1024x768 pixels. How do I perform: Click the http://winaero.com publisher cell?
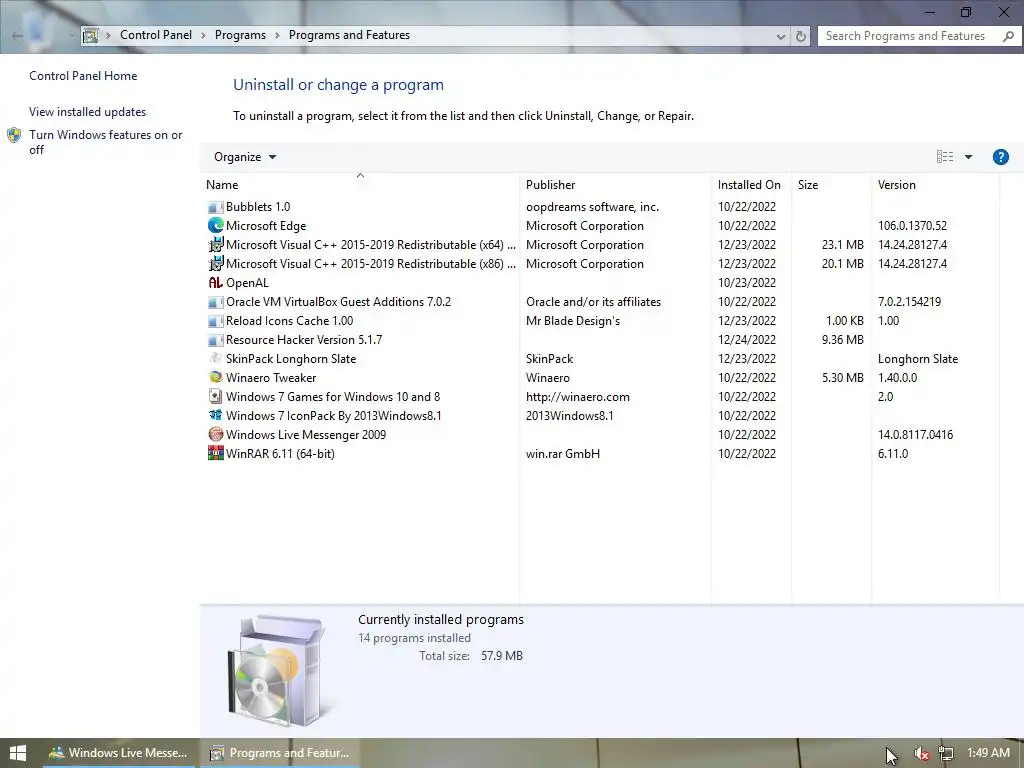578,396
